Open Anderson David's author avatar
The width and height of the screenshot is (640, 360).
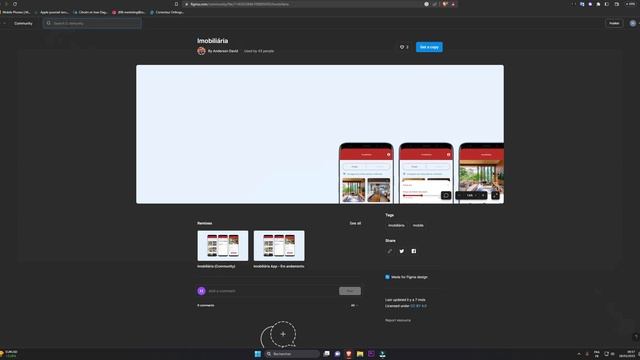tap(201, 51)
